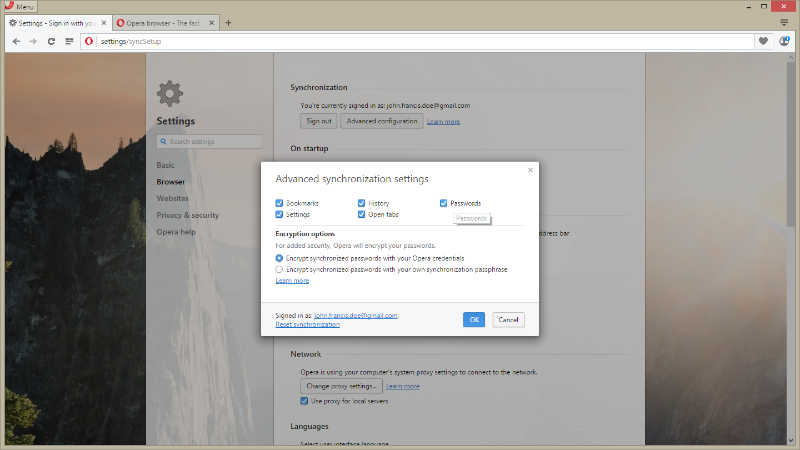Open the Opera Menu button
Image resolution: width=800 pixels, height=450 pixels.
(22, 6)
